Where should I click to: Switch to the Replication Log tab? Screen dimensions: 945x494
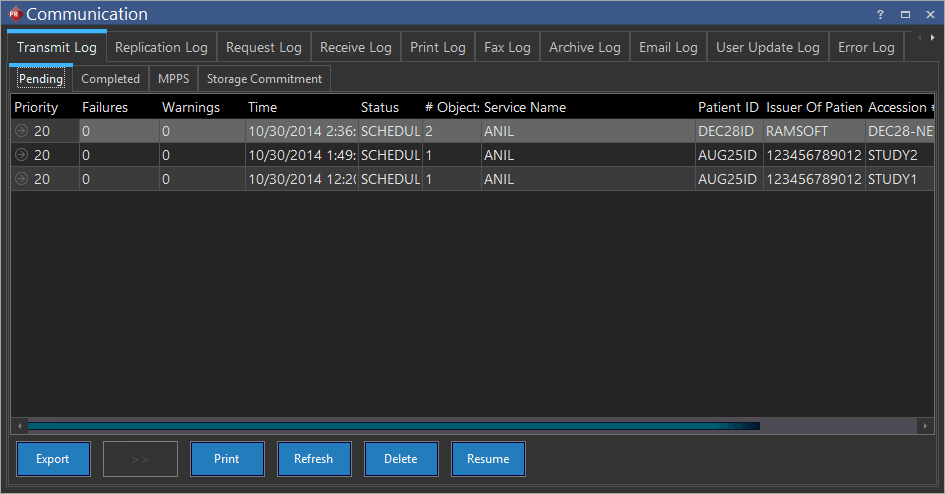click(161, 47)
